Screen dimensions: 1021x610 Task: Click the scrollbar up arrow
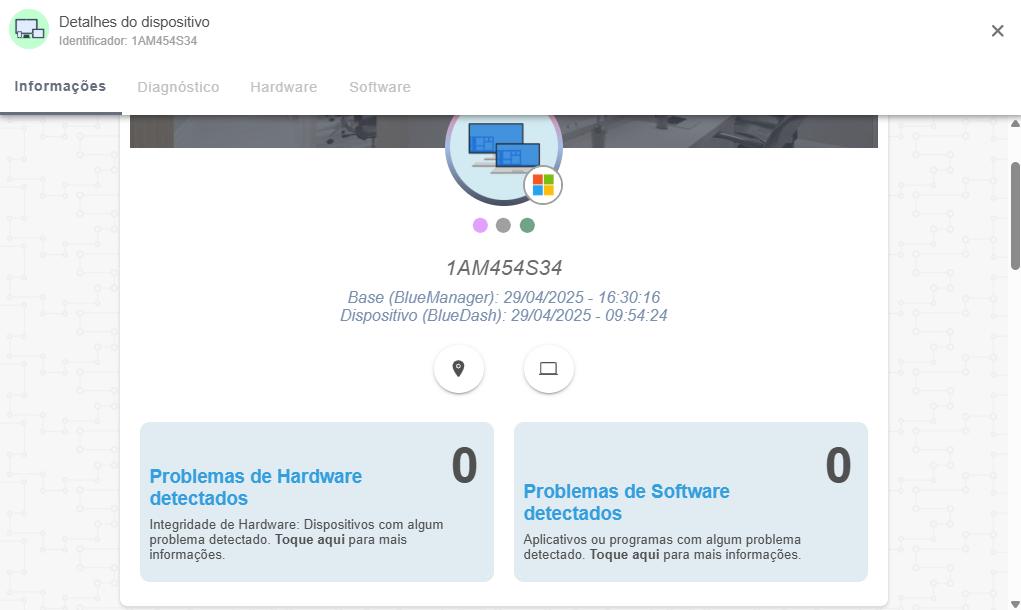(1015, 122)
